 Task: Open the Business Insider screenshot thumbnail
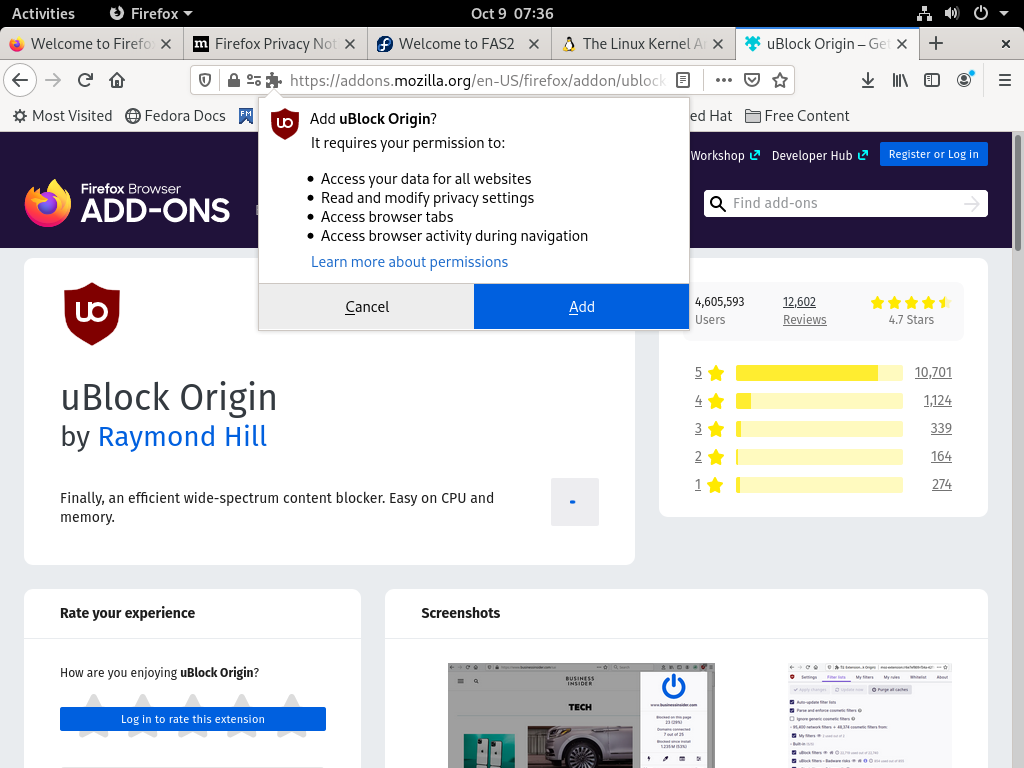[581, 716]
